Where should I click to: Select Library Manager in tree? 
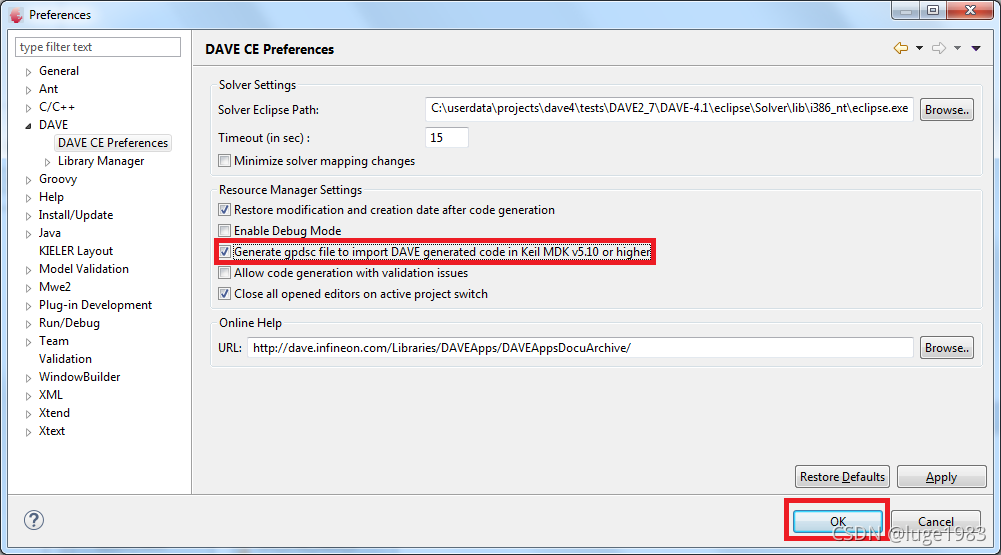click(101, 161)
